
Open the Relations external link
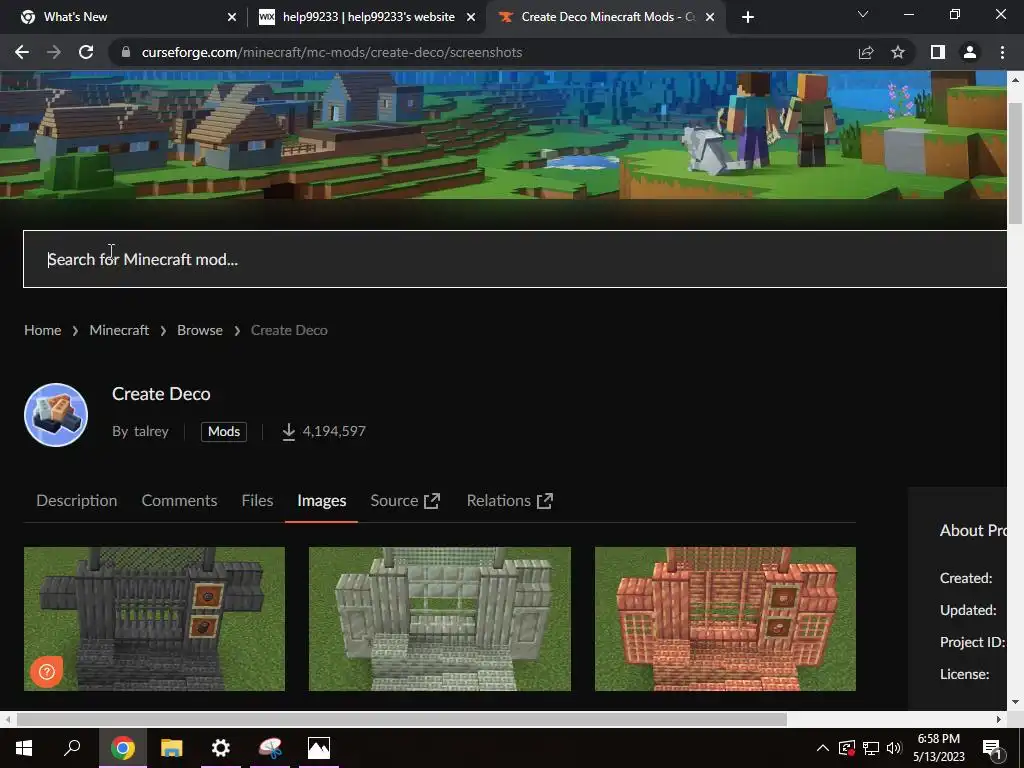click(510, 501)
